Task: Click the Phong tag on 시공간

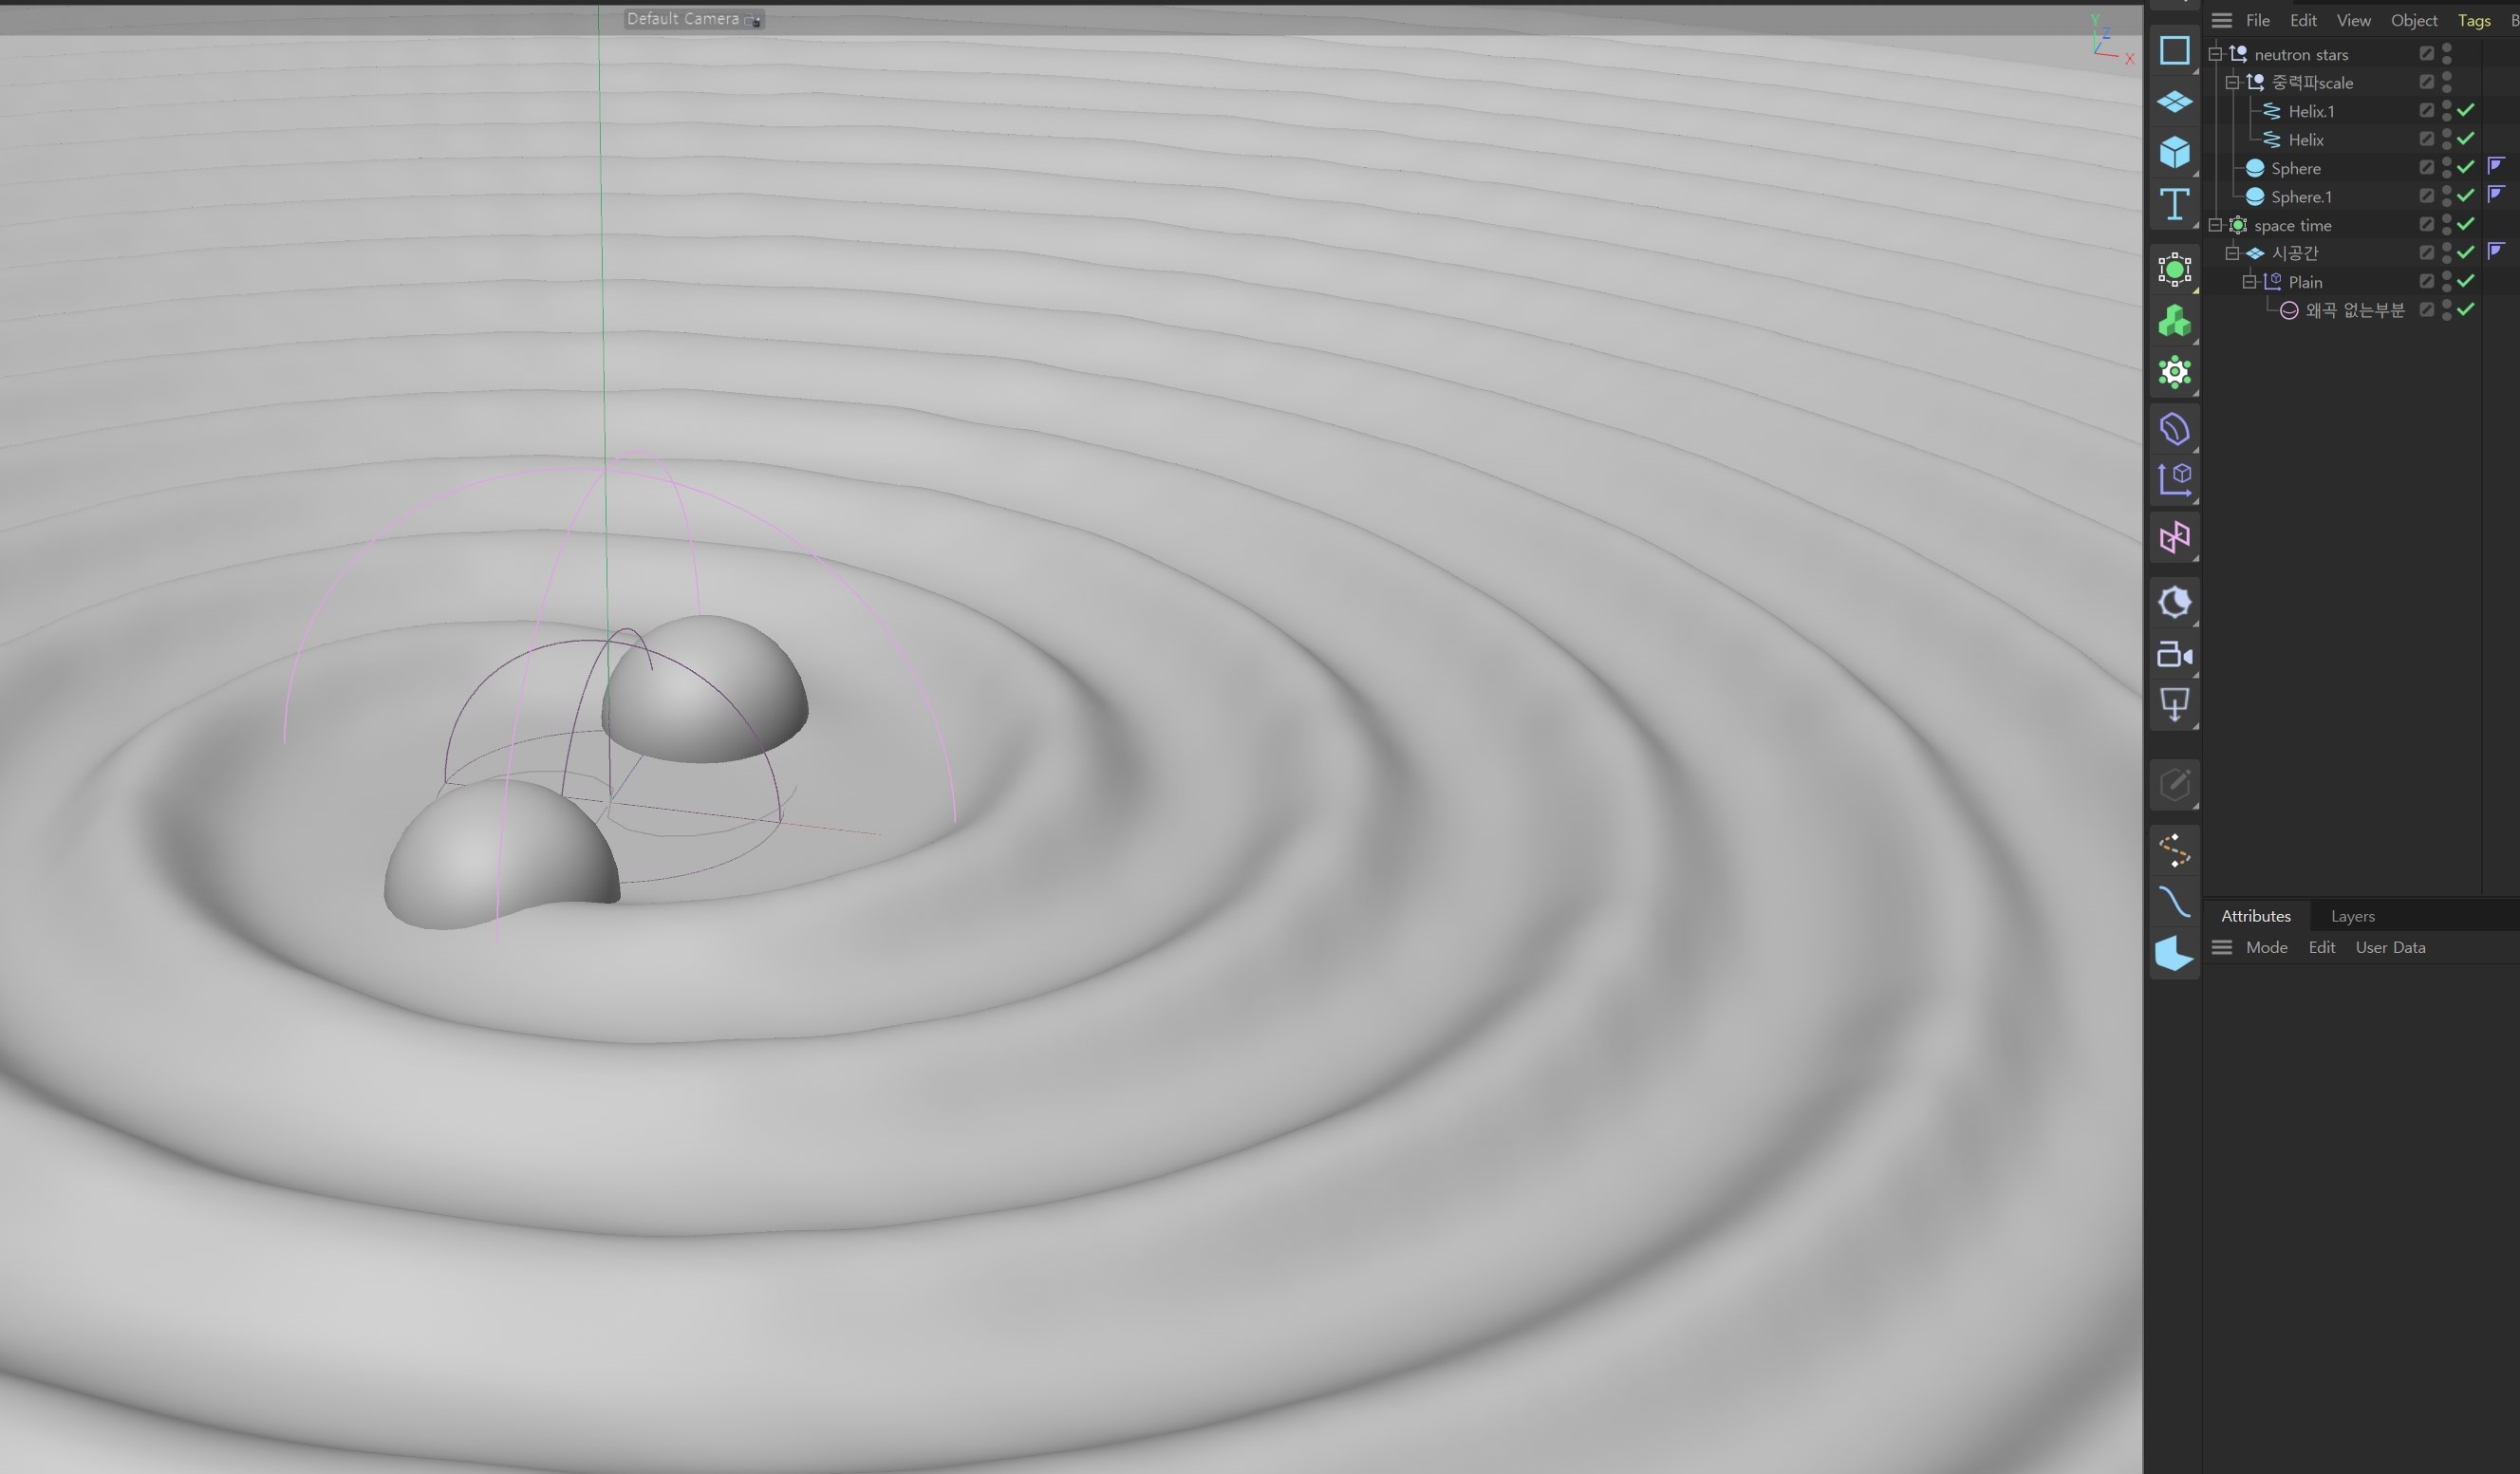Action: pos(2495,251)
